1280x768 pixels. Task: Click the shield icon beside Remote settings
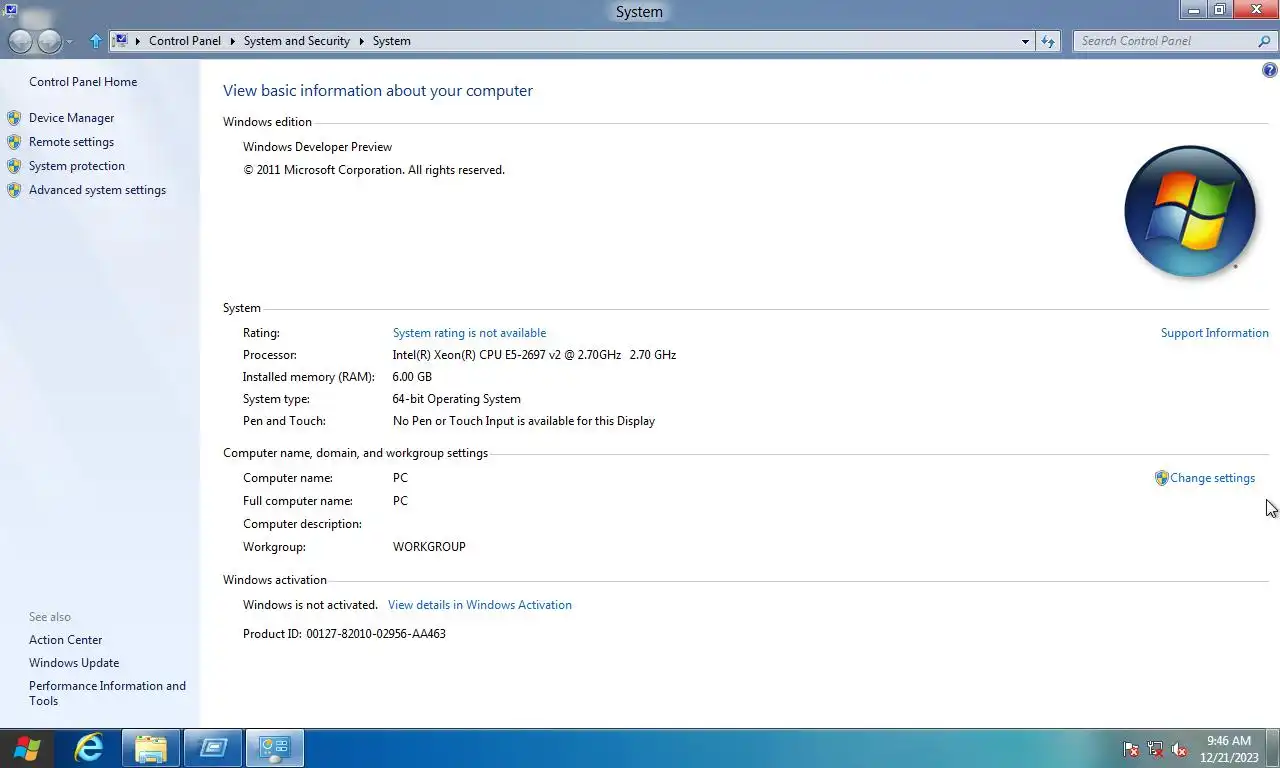click(x=14, y=142)
